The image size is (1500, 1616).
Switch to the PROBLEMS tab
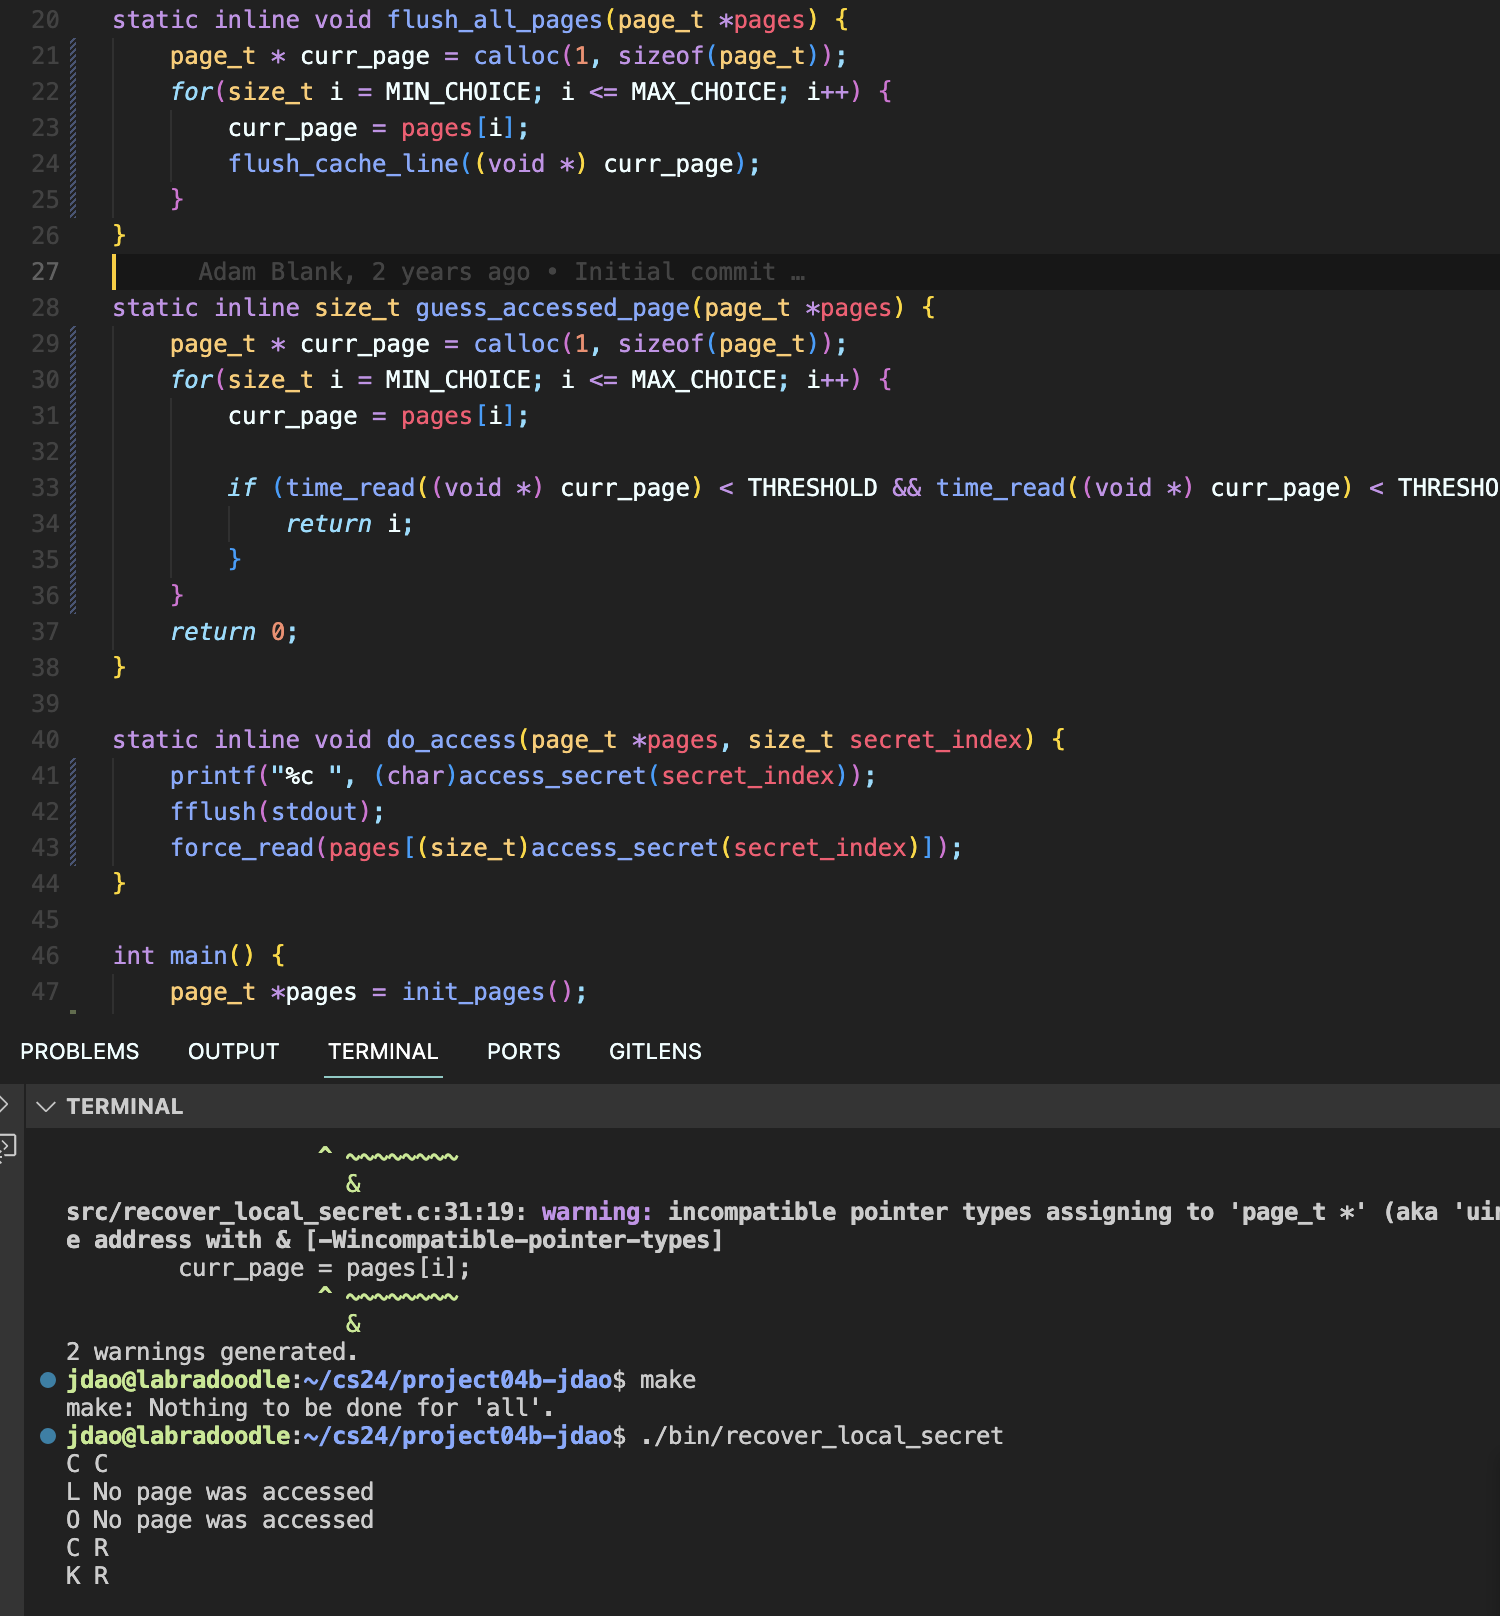tap(80, 1052)
